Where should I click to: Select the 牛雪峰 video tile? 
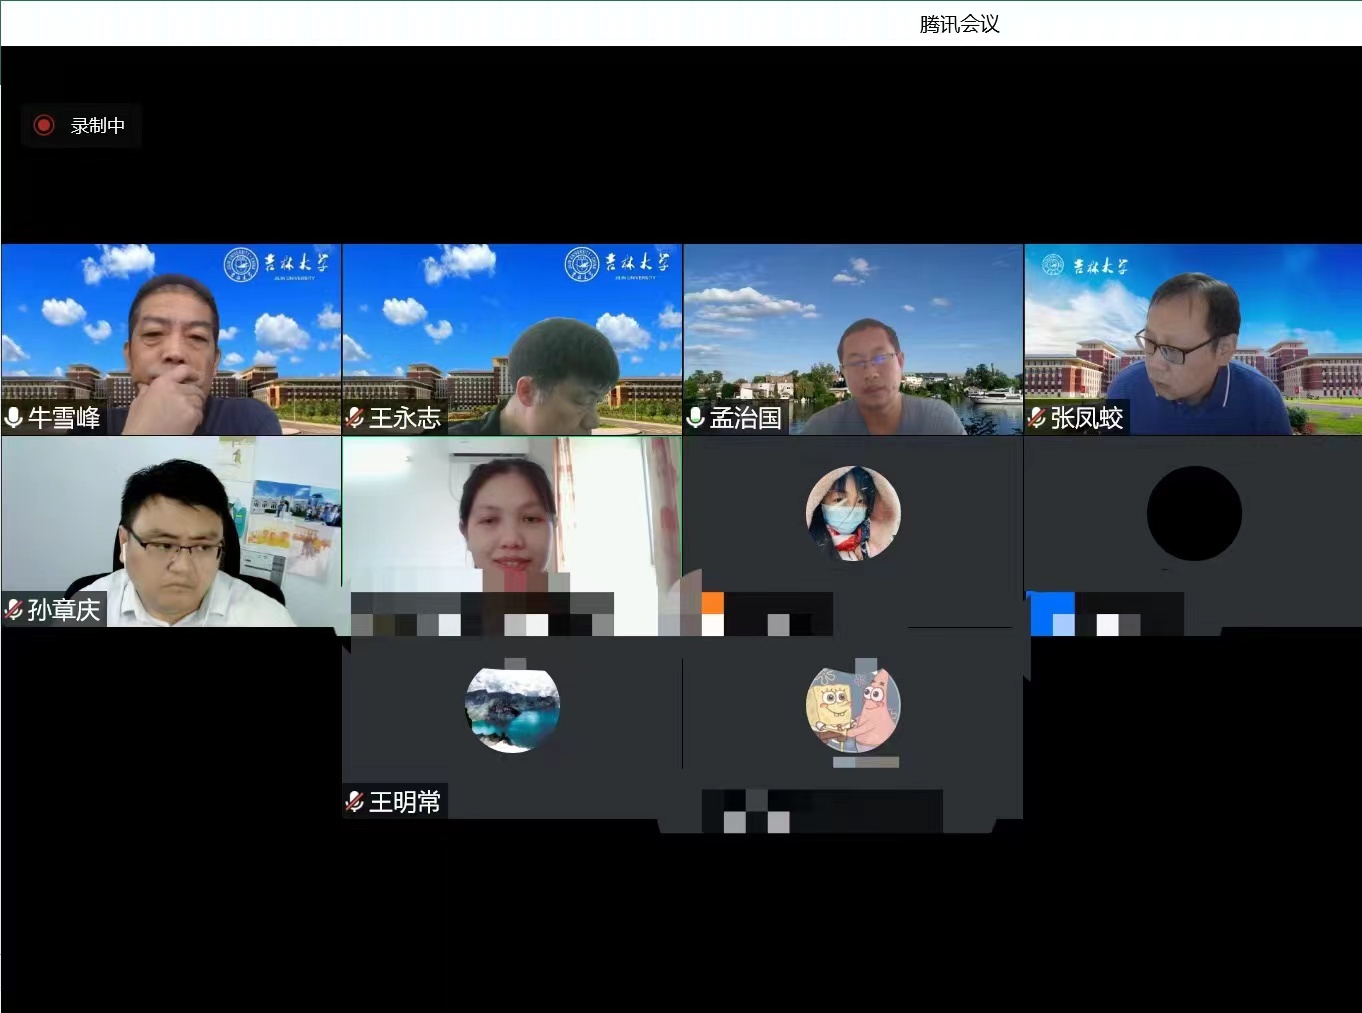(x=171, y=330)
